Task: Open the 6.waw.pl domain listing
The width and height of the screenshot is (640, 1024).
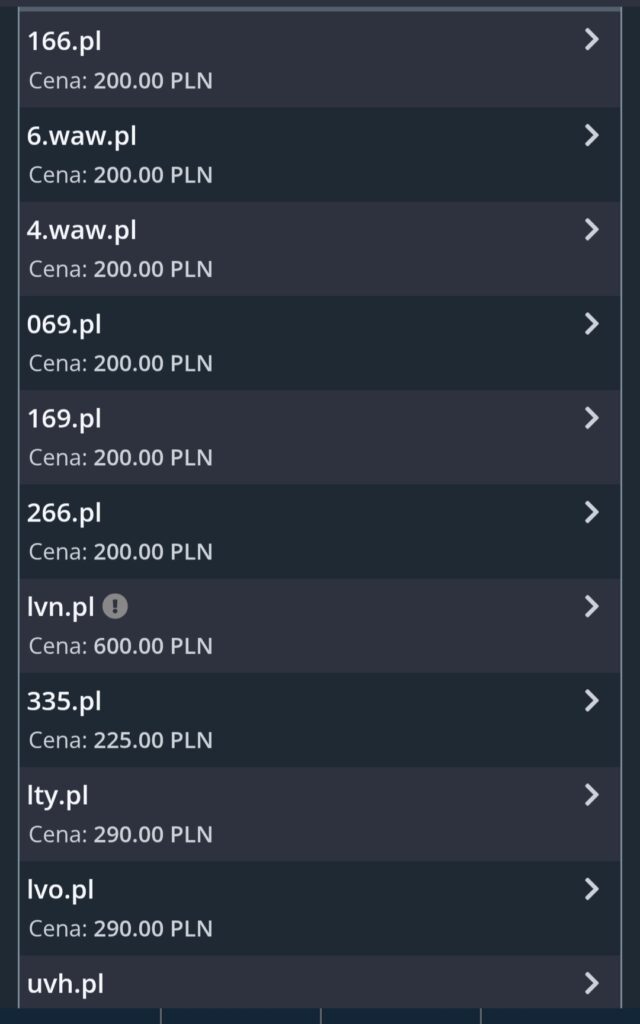Action: click(x=82, y=136)
